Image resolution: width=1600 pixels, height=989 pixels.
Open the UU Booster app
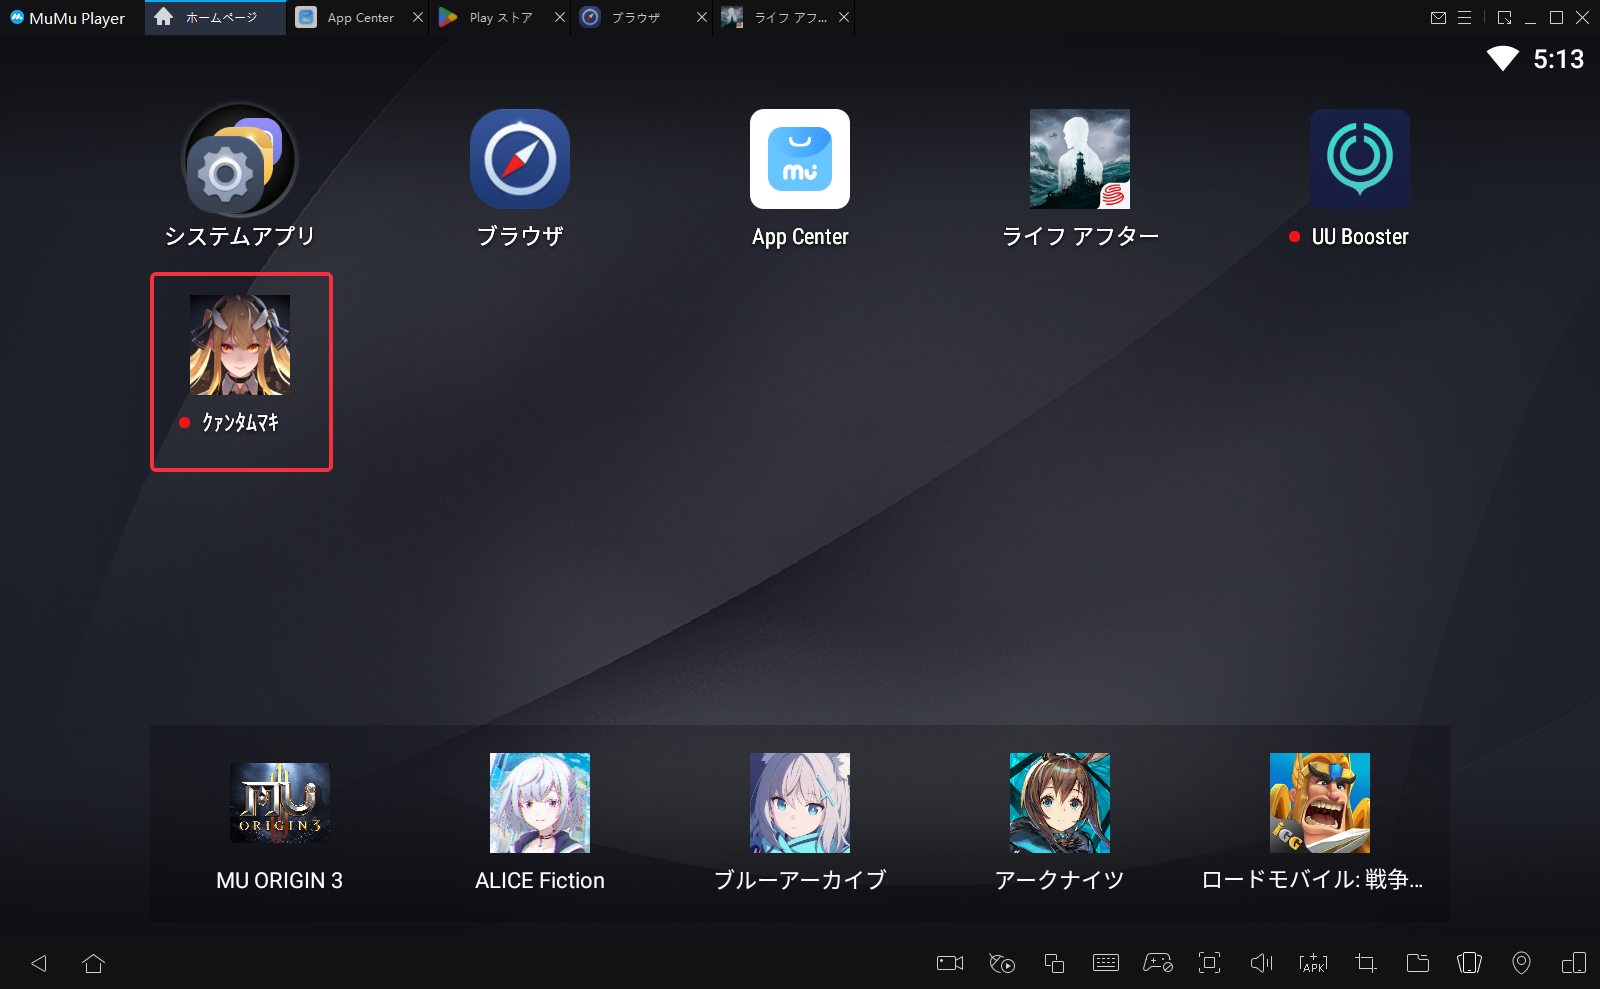pos(1360,159)
